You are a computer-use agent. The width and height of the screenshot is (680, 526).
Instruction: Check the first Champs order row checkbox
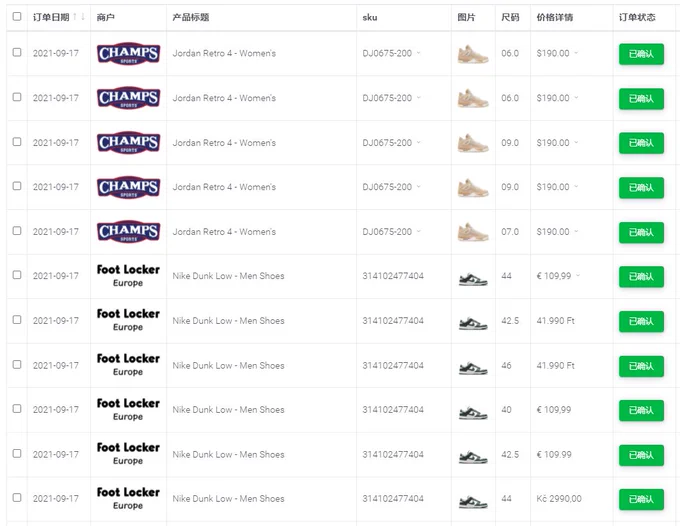click(17, 52)
